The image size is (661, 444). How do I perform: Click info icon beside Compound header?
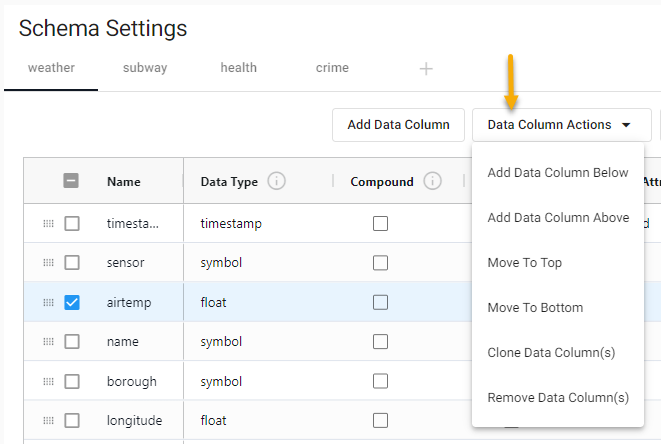pos(432,181)
